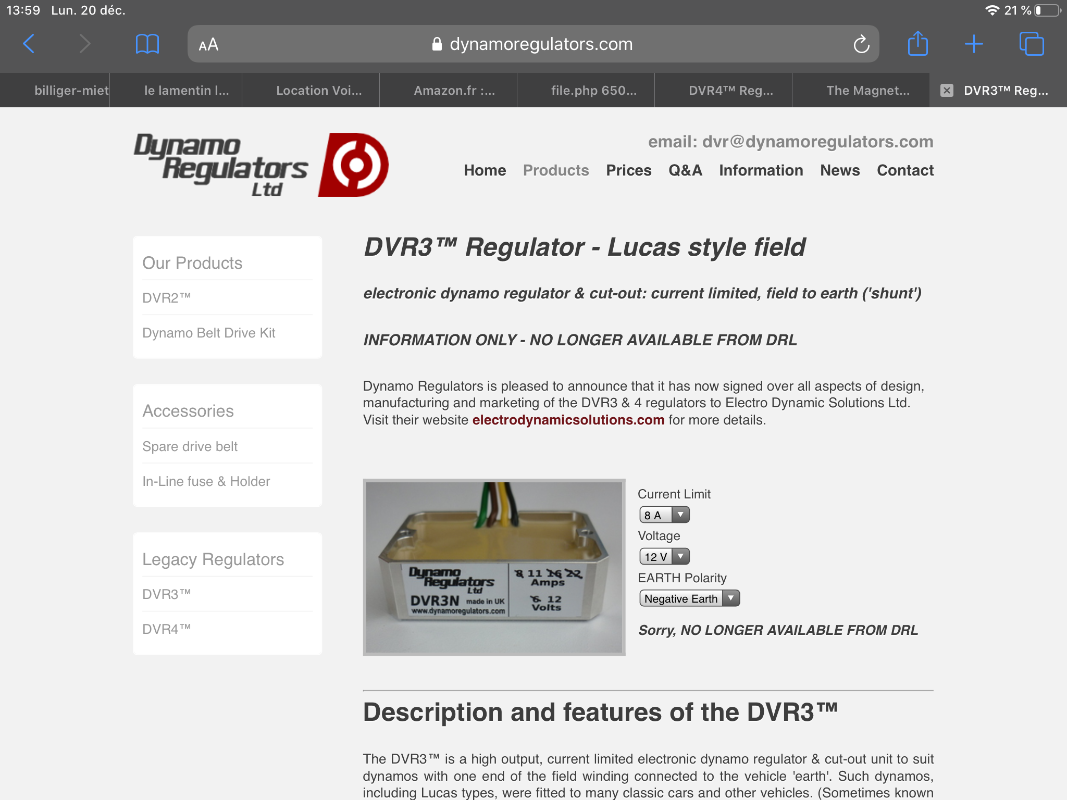Add a new tab with plus icon
The width and height of the screenshot is (1067, 800).
pos(974,44)
